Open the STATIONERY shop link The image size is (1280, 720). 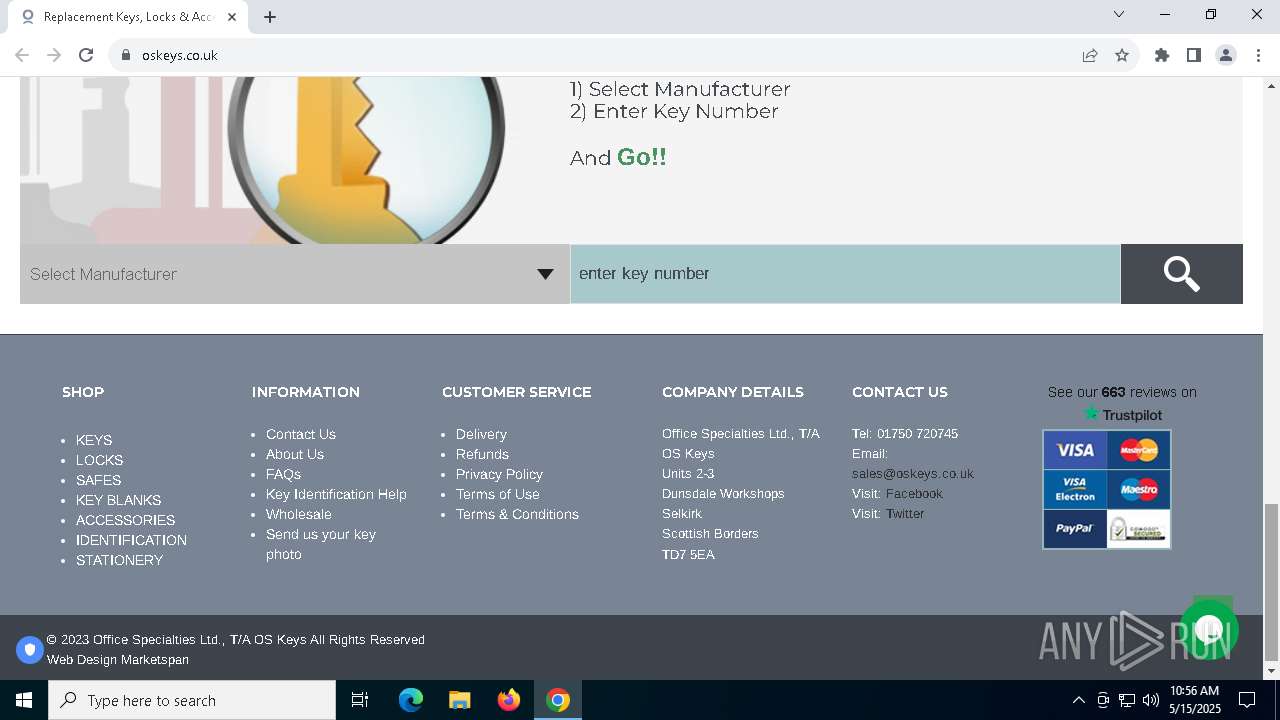[x=119, y=560]
